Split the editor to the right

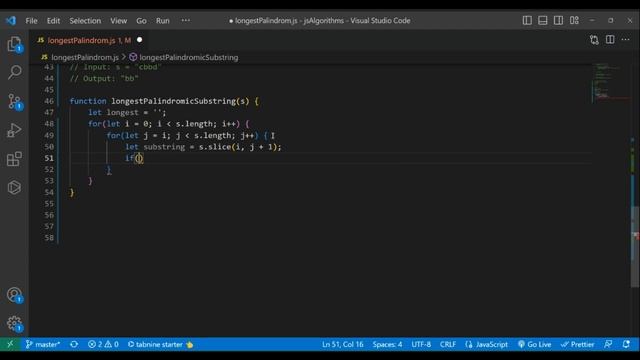(610, 40)
